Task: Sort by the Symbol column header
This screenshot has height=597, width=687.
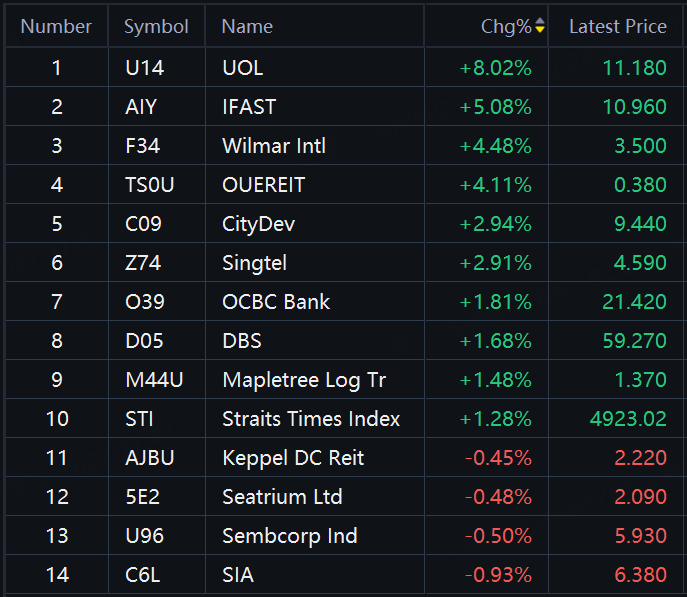Action: pos(156,27)
